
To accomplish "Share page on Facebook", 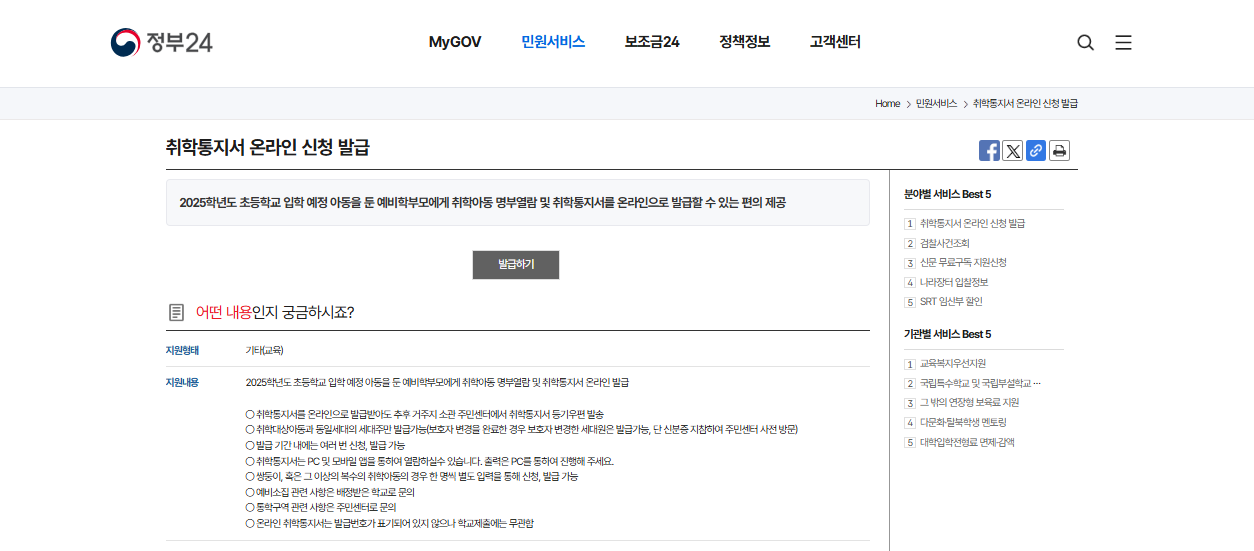I will [989, 151].
